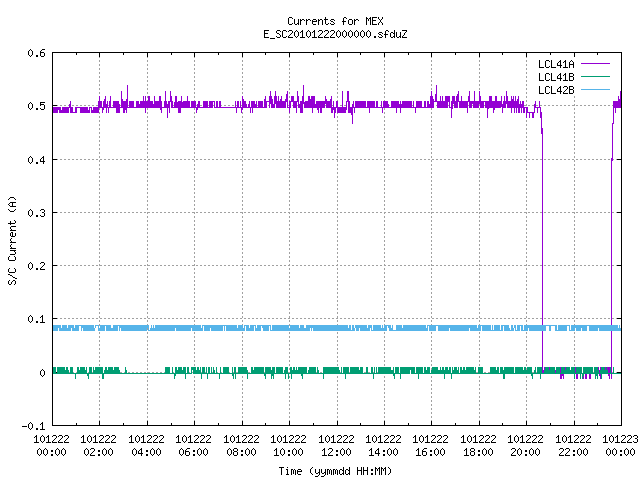Click the y-axis label 'S/C Current (A)'
The image size is (640, 480).
click(x=13, y=241)
